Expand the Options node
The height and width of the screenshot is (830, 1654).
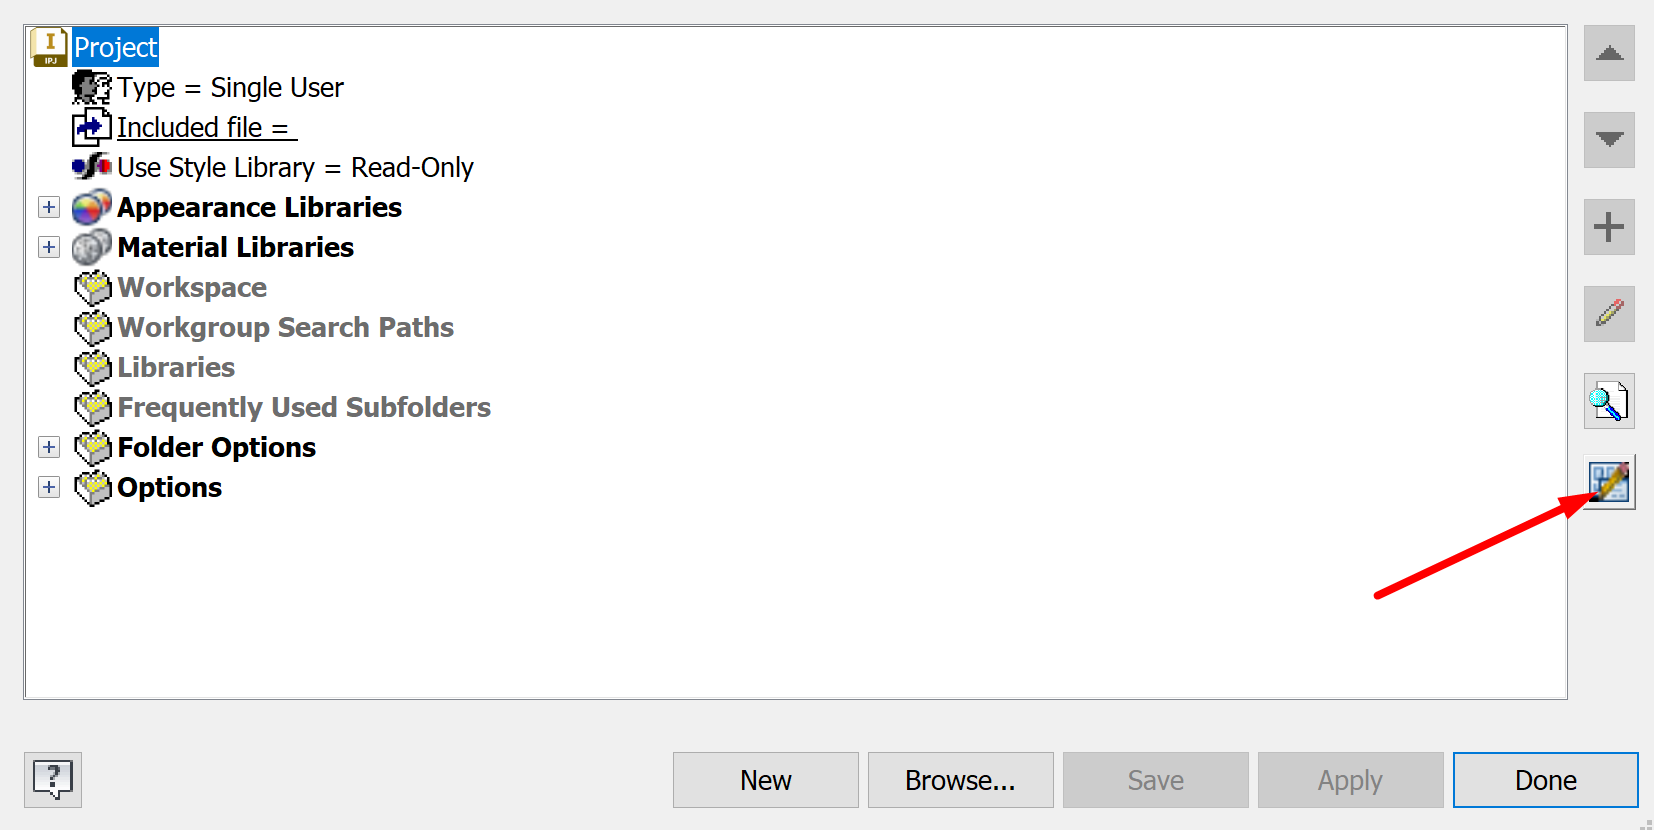(x=48, y=487)
